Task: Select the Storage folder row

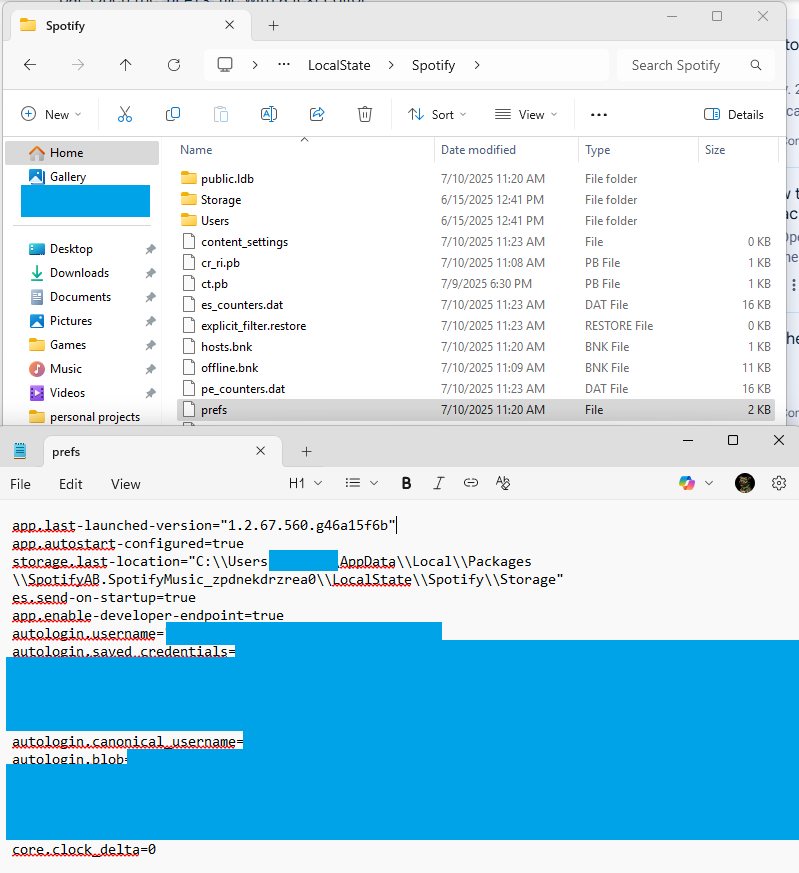Action: click(476, 200)
